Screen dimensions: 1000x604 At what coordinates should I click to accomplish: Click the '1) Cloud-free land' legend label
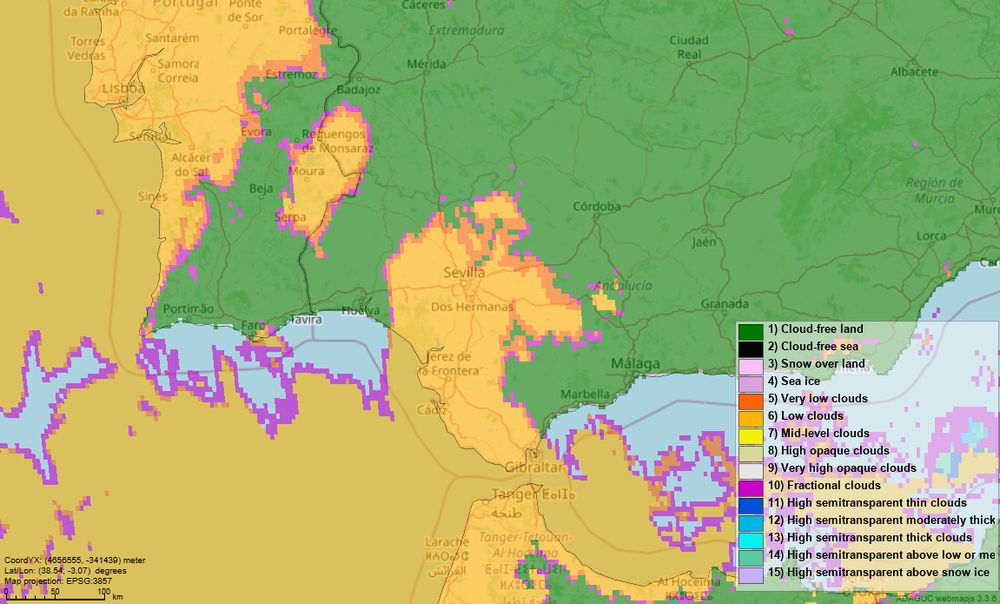pos(815,329)
